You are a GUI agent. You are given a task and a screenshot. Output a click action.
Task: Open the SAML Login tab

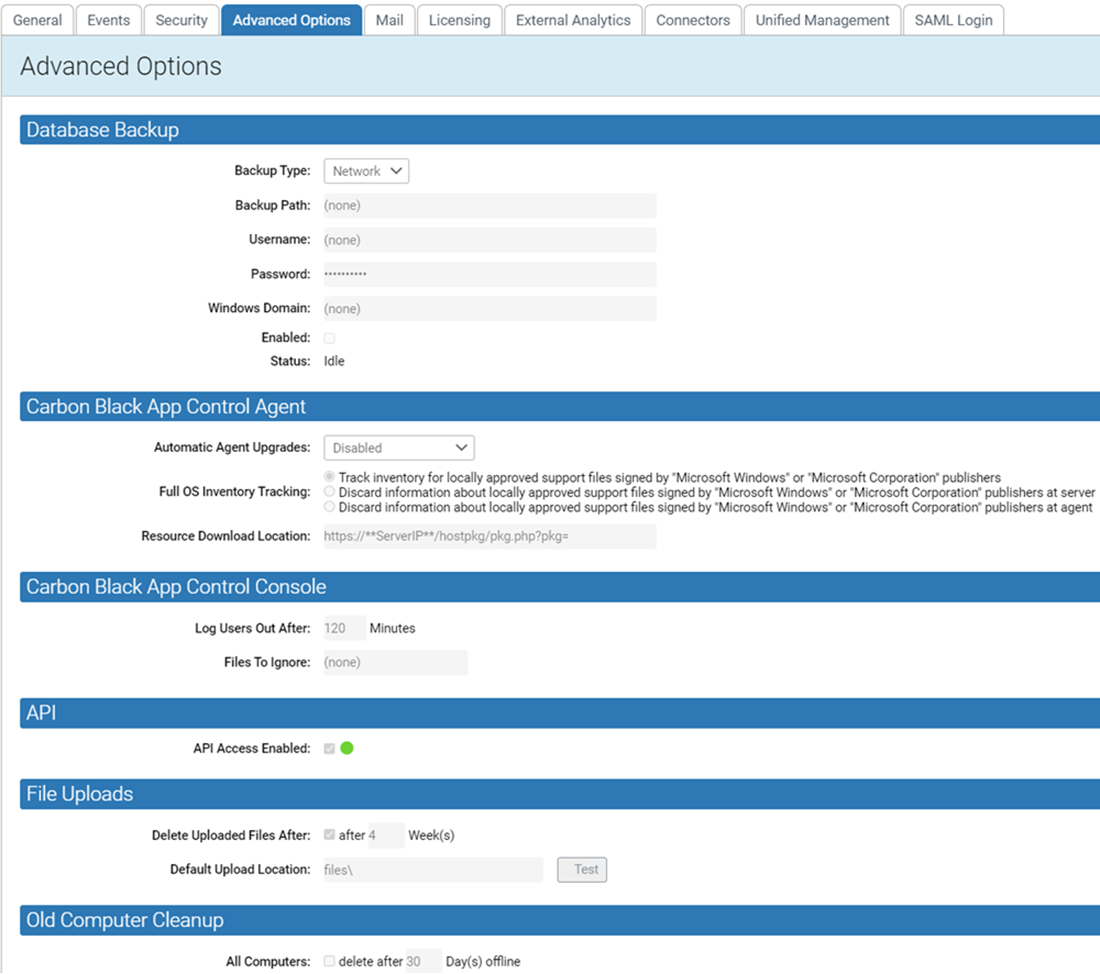(953, 19)
